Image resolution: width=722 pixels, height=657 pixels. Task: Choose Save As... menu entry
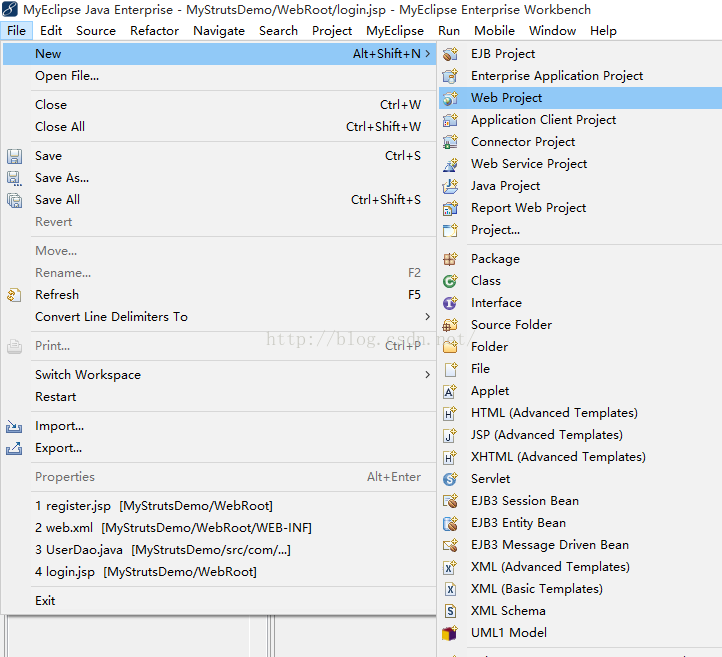coord(219,178)
